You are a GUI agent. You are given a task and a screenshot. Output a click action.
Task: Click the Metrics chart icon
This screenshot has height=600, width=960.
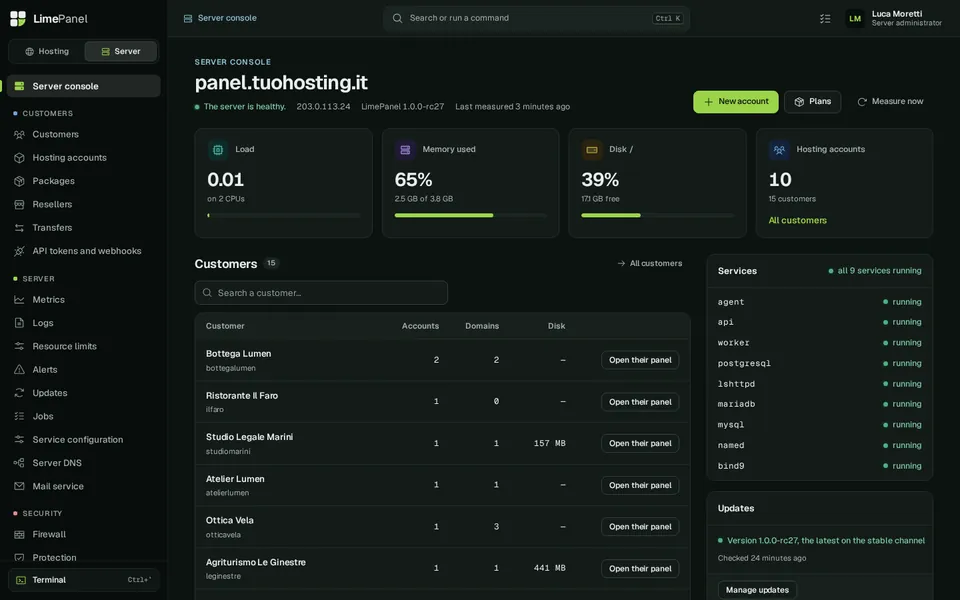pyautogui.click(x=20, y=300)
